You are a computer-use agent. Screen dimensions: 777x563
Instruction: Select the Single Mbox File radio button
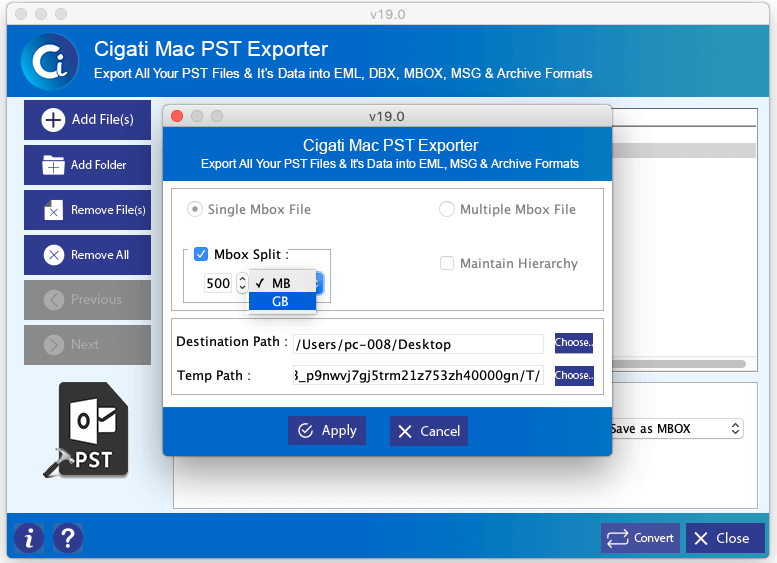(194, 209)
